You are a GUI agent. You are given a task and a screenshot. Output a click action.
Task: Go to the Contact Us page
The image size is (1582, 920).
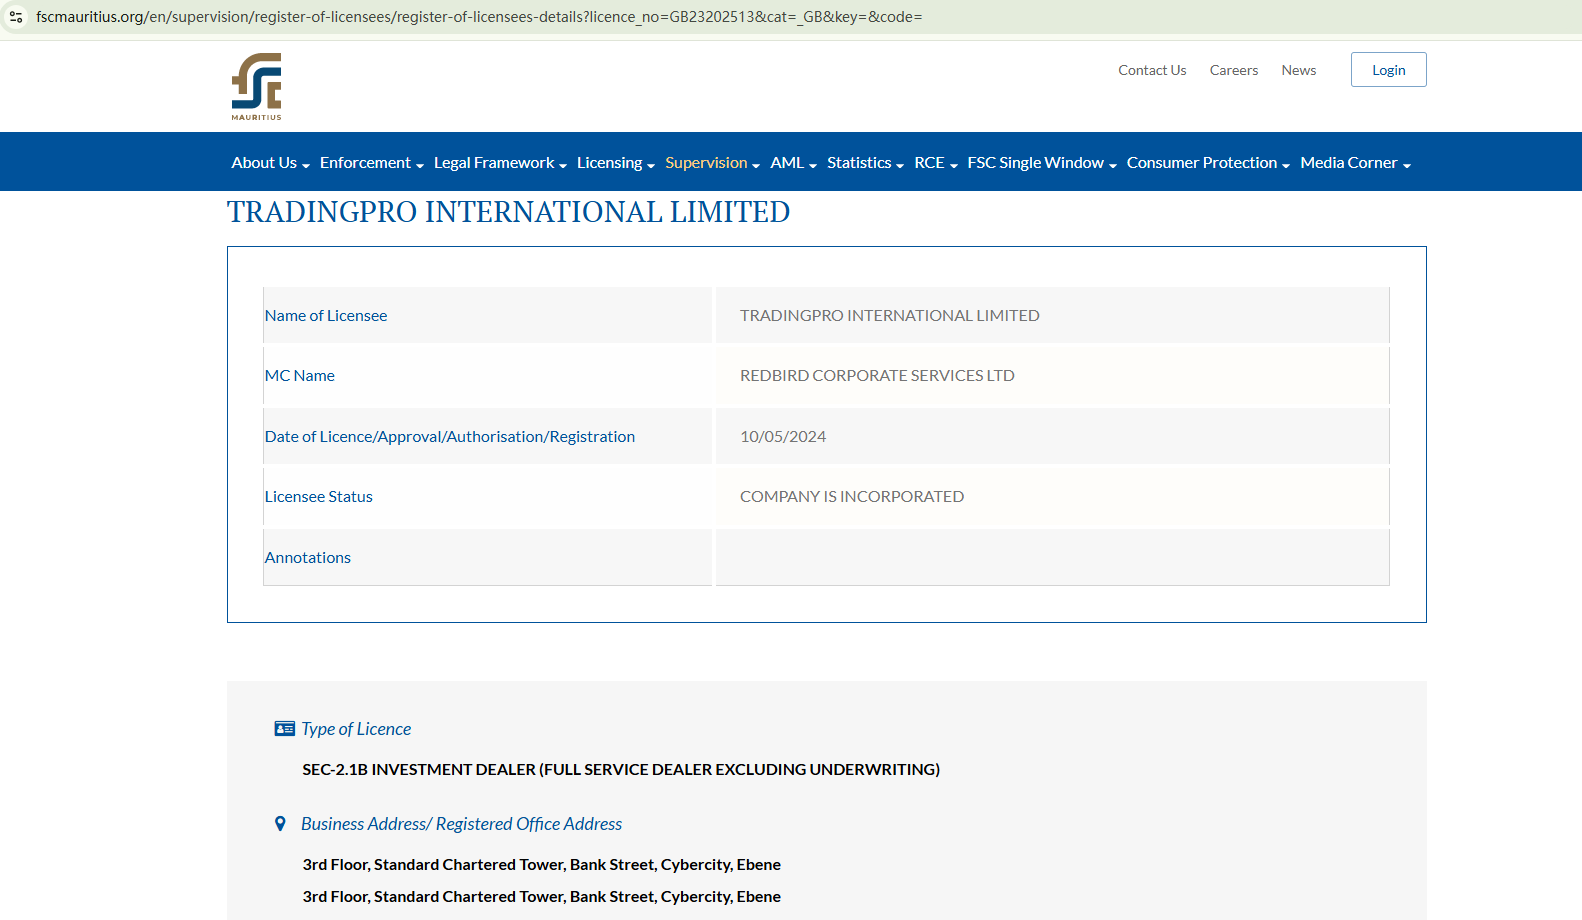1152,70
